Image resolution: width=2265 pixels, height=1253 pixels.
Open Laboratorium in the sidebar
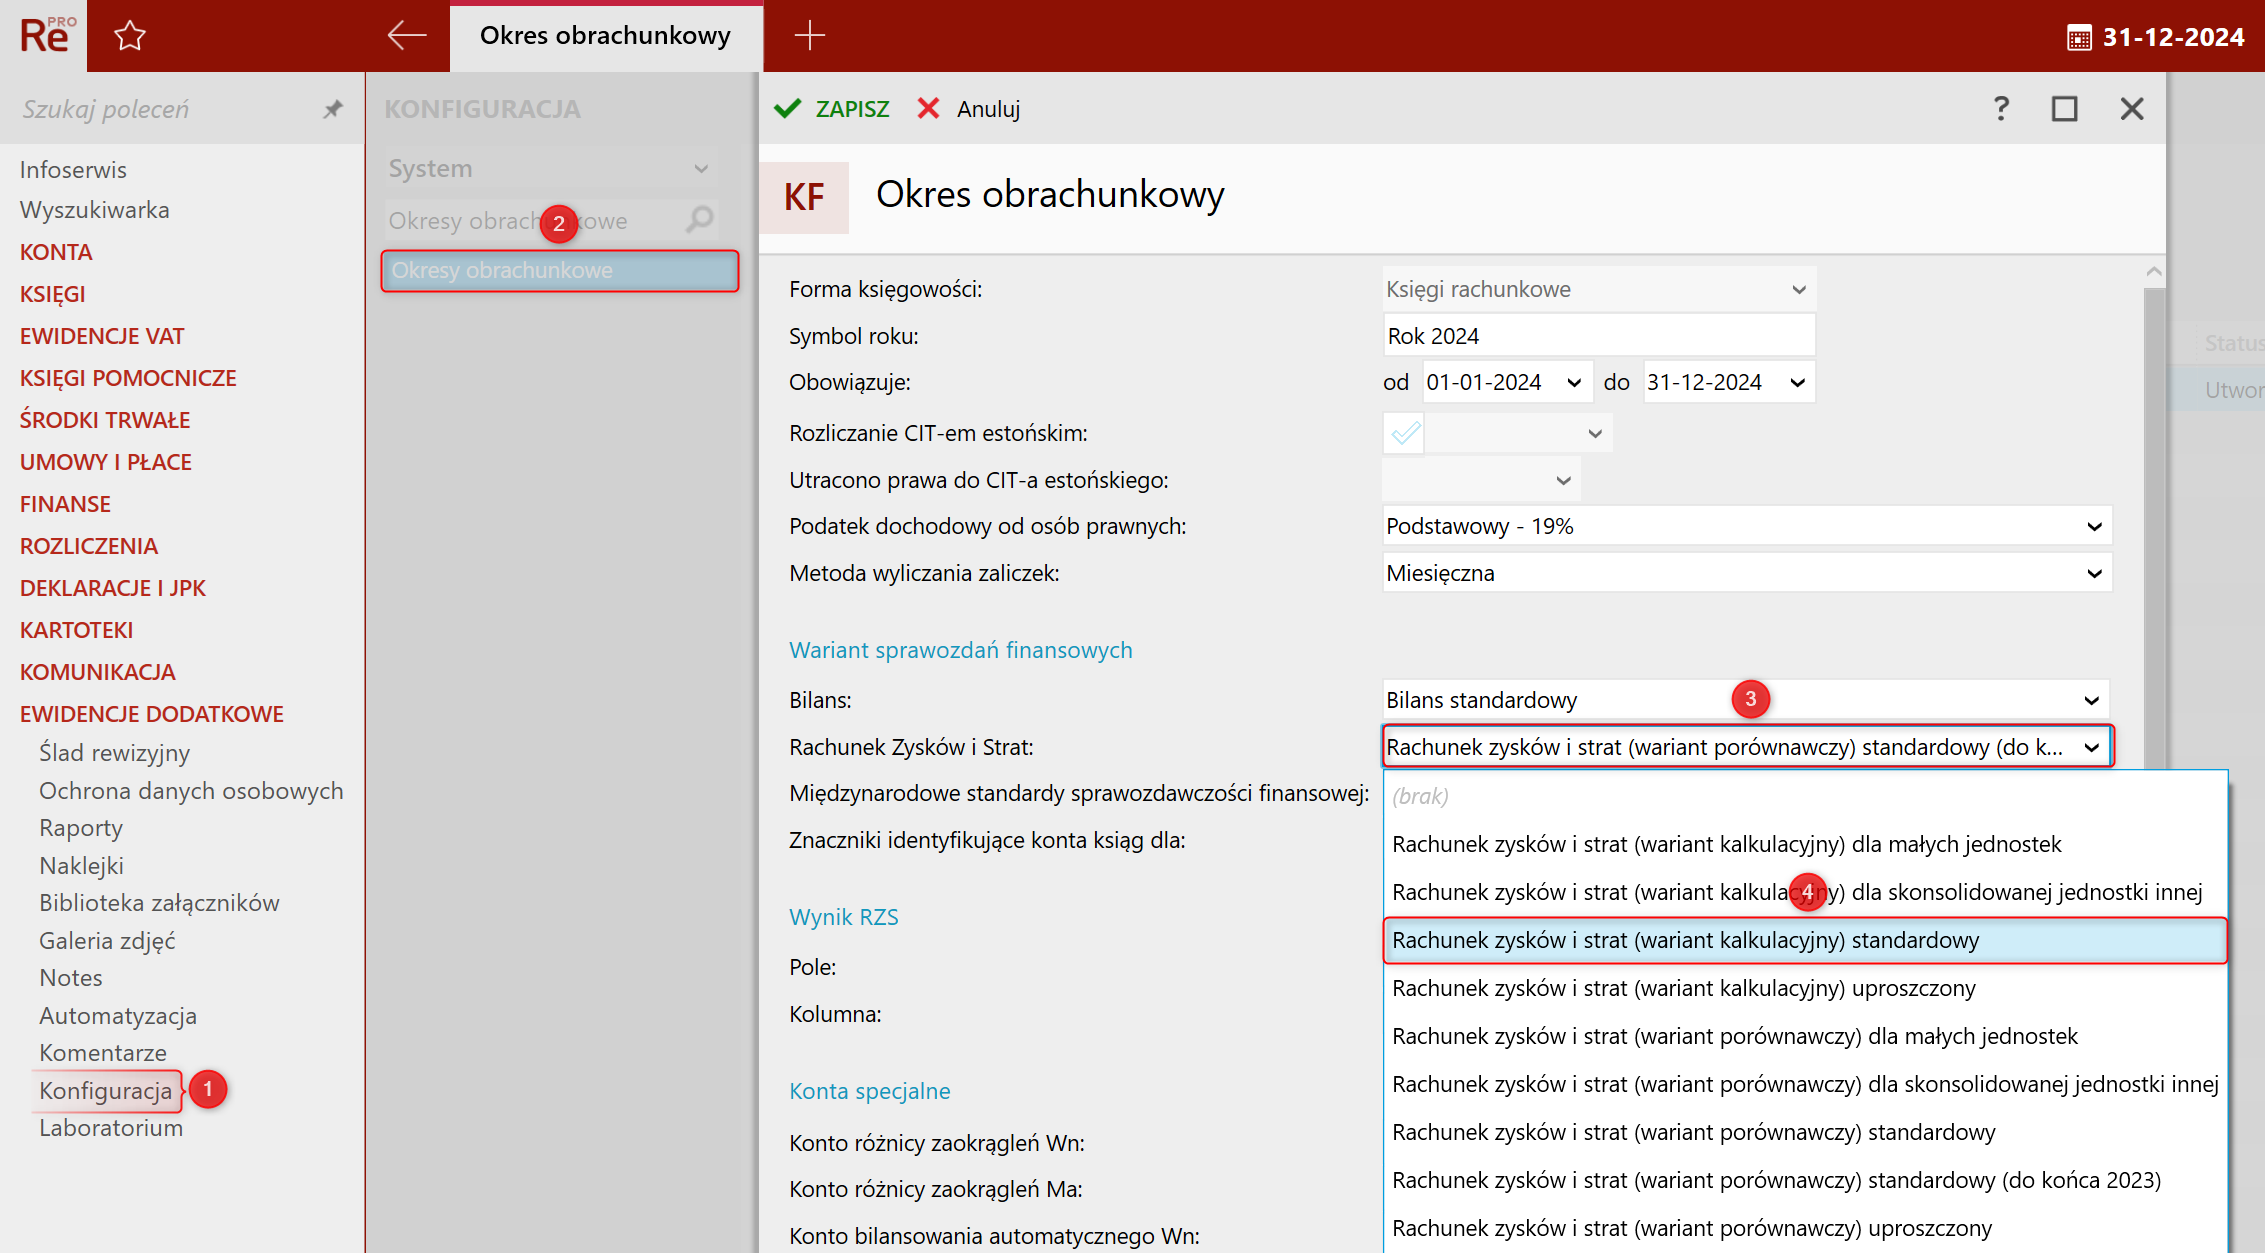pyautogui.click(x=111, y=1128)
